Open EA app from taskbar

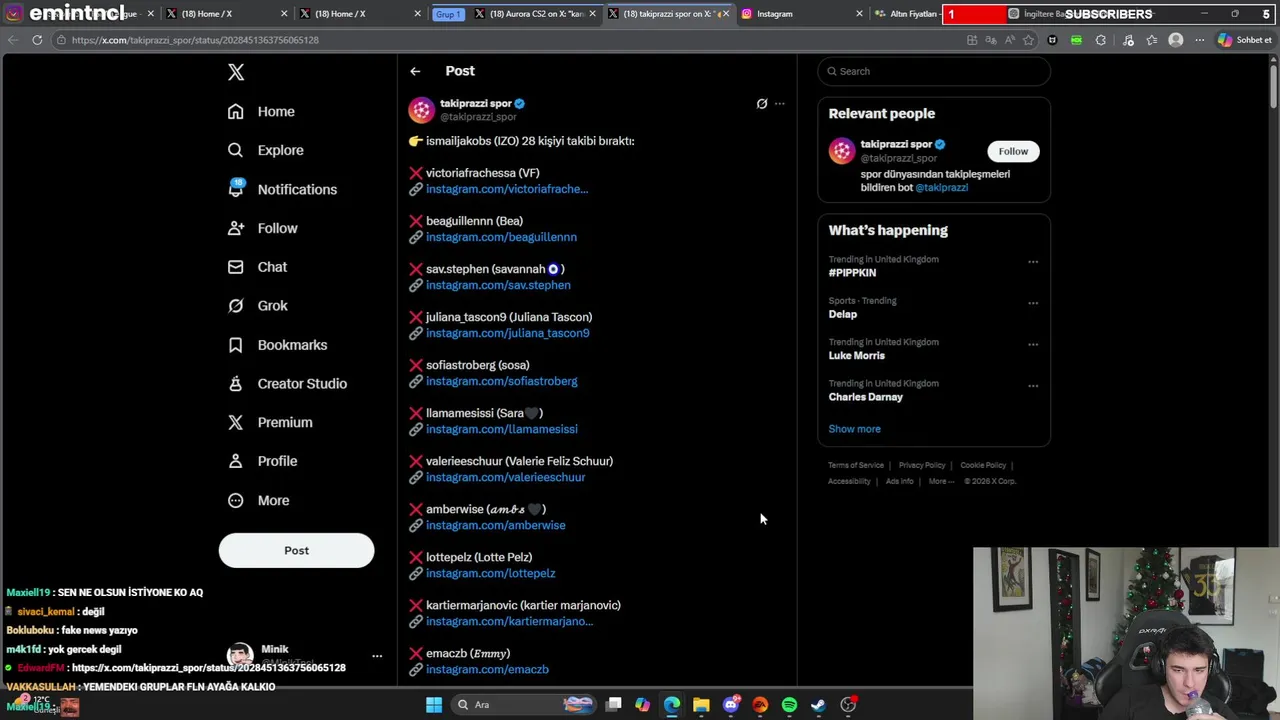(760, 705)
